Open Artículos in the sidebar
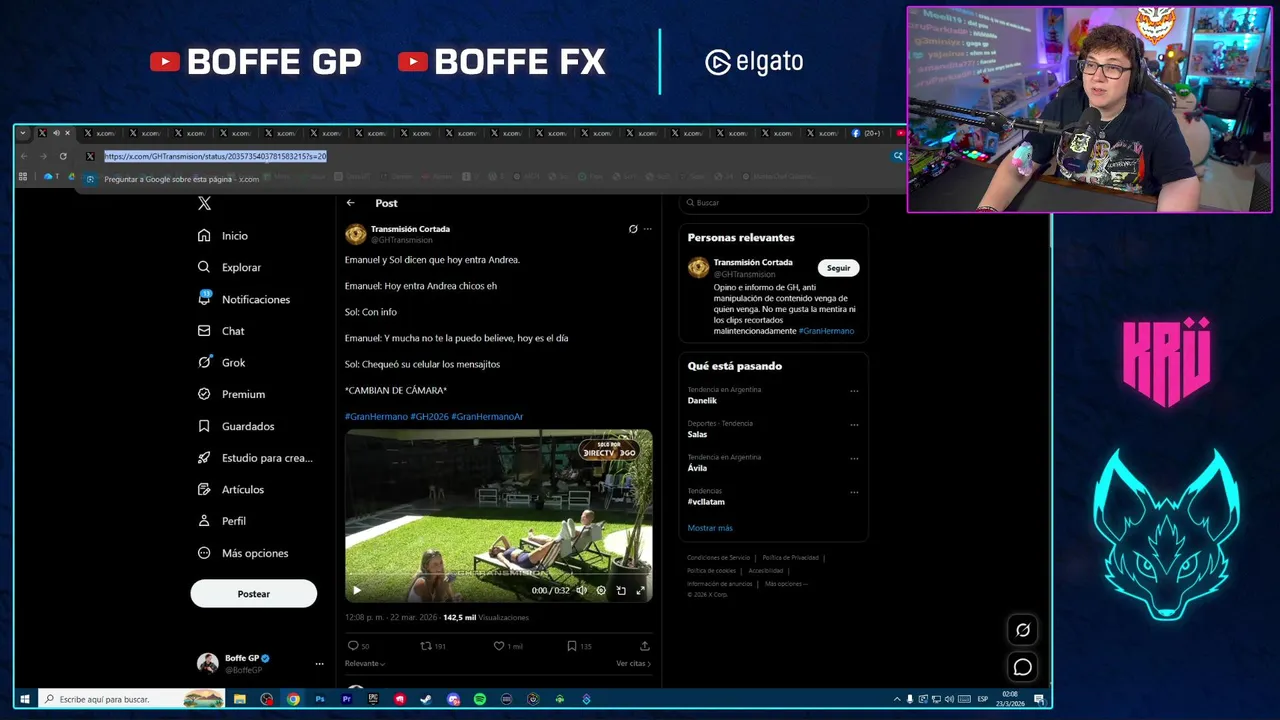 (x=230, y=489)
